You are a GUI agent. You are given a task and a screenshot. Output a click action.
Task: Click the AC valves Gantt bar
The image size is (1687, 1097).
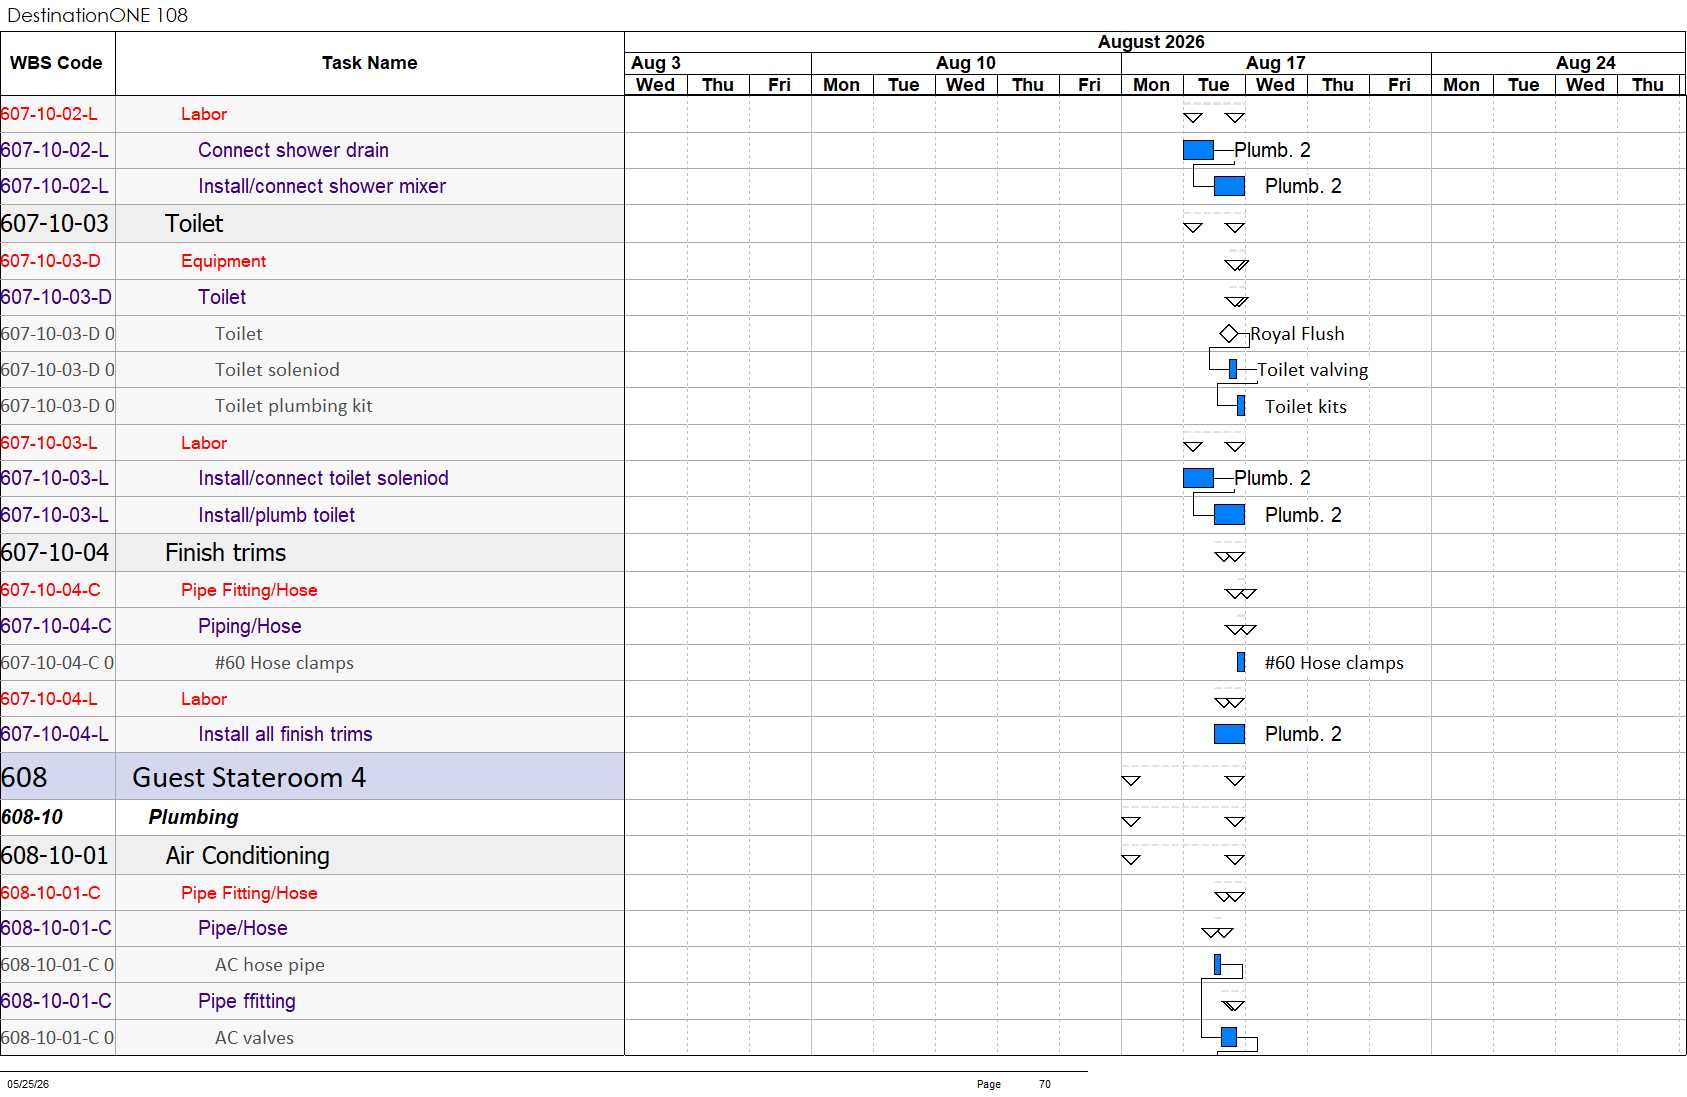pos(1229,1037)
